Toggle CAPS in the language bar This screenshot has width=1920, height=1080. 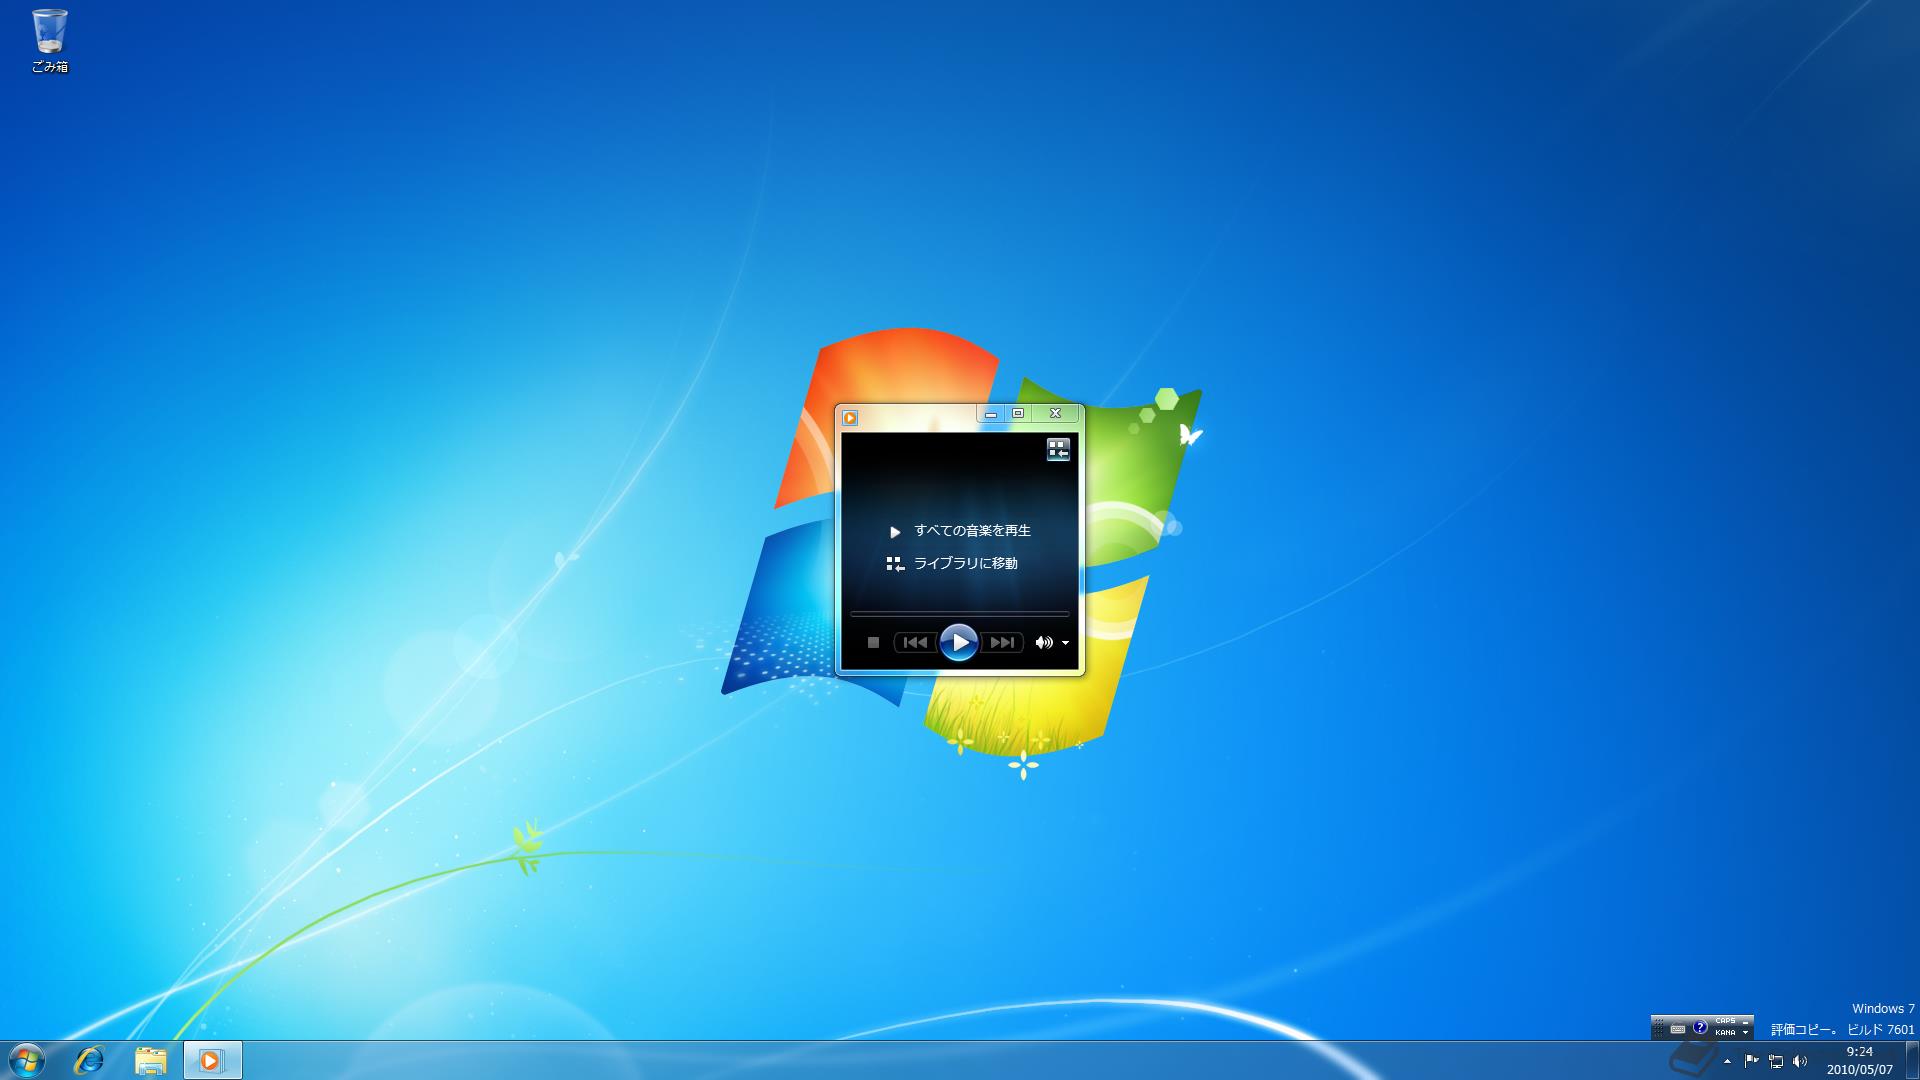coord(1725,1021)
